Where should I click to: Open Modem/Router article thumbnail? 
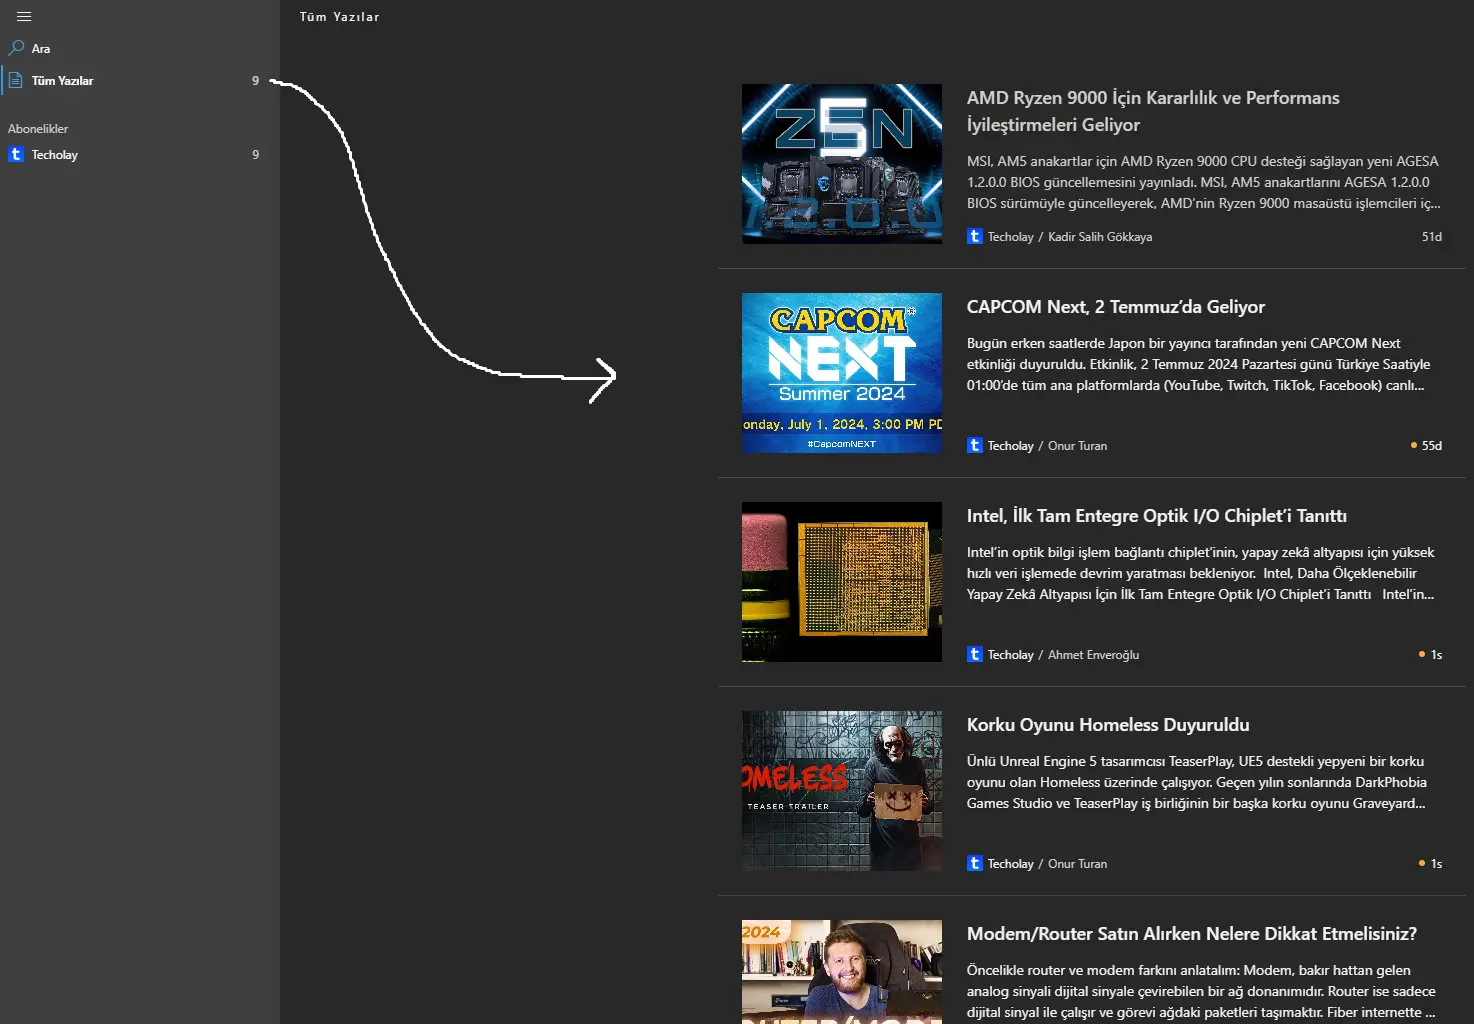click(x=842, y=972)
